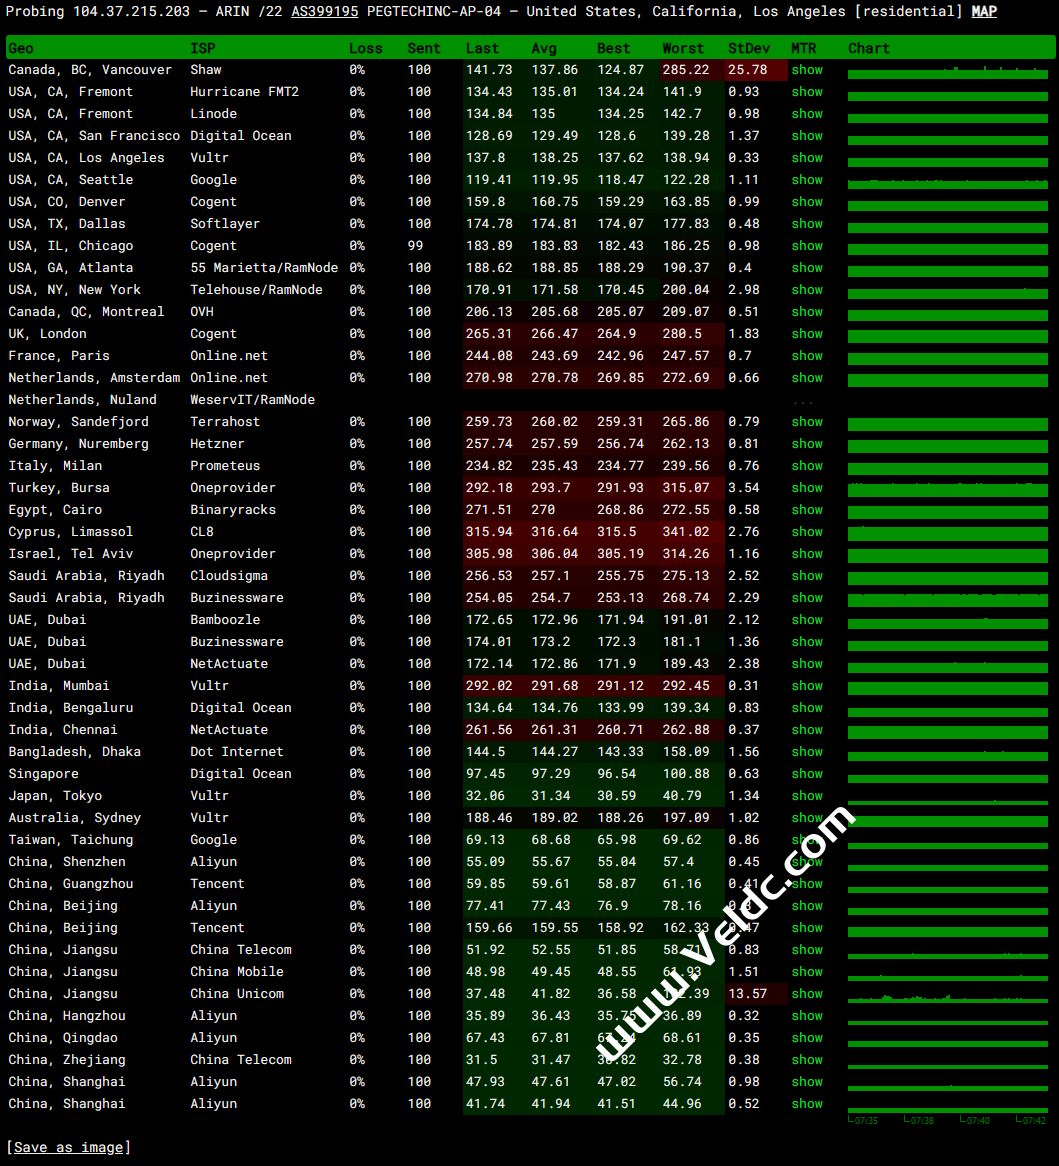1059x1166 pixels.
Task: Show MTR for China, Qingdao Aliyun
Action: tap(807, 1038)
